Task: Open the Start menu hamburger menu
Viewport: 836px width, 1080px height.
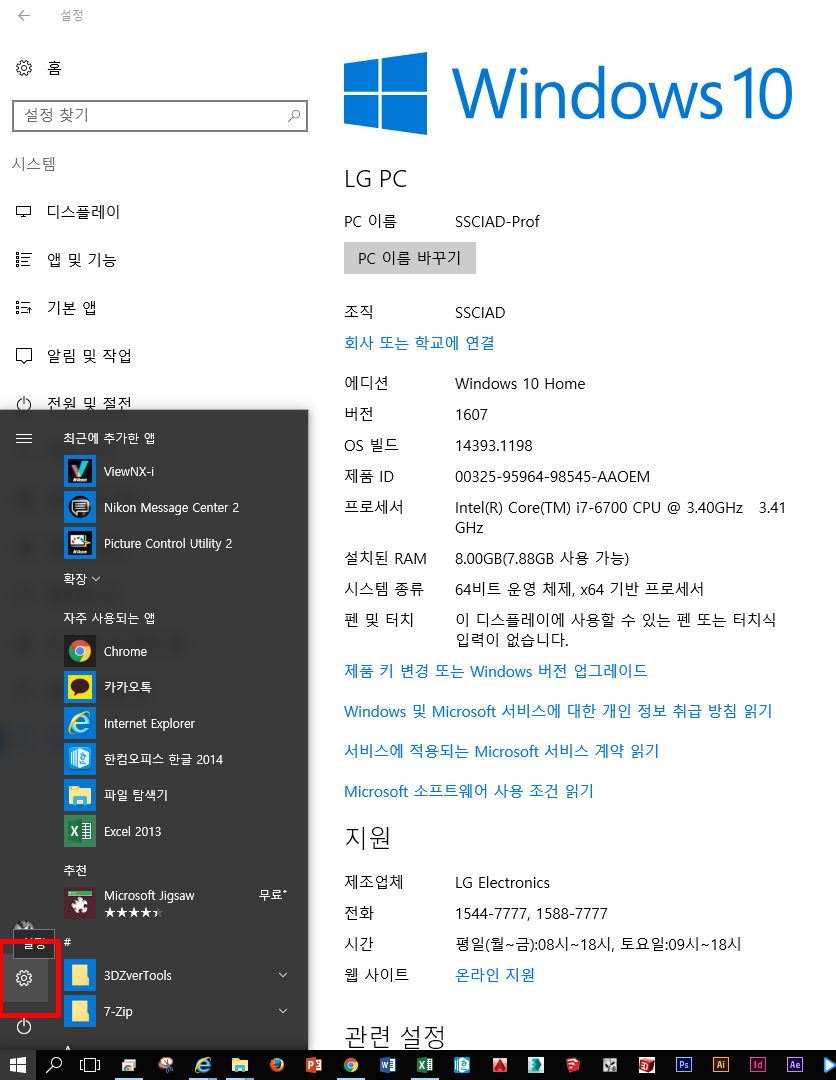Action: coord(24,438)
